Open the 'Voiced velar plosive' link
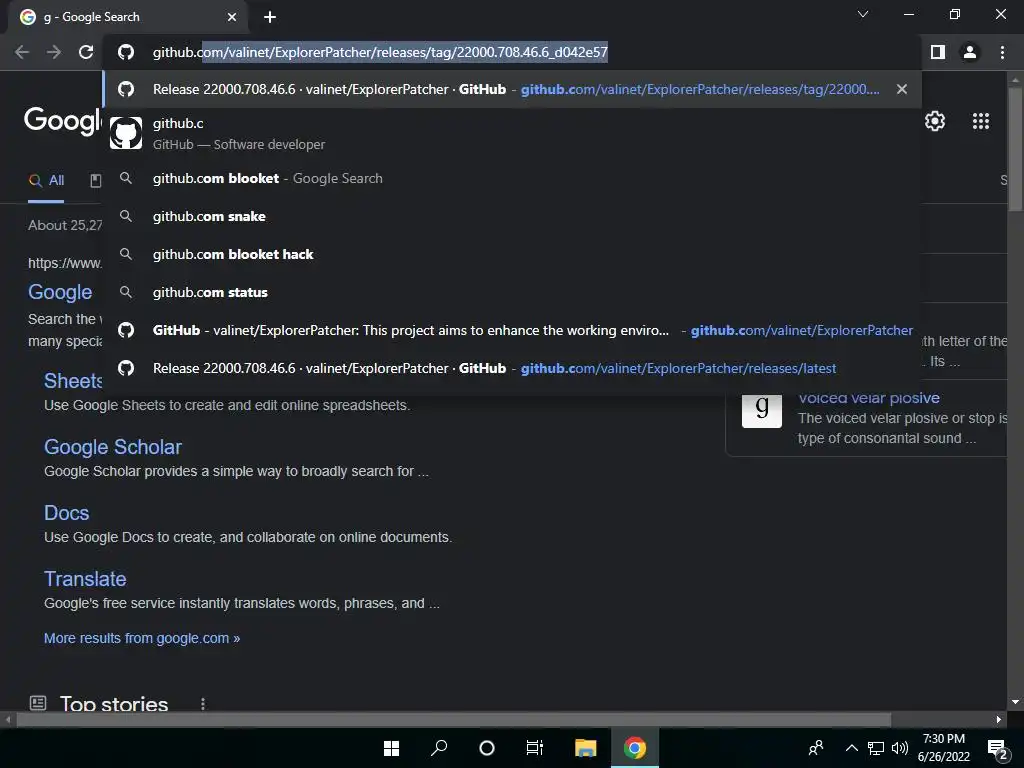The image size is (1024, 768). pos(869,398)
